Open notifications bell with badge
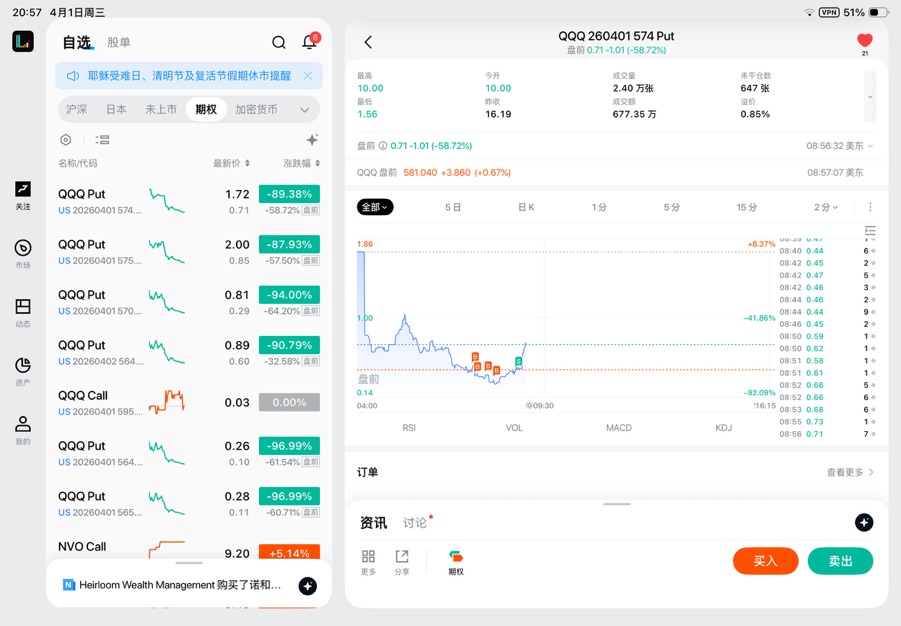This screenshot has height=626, width=901. click(310, 41)
